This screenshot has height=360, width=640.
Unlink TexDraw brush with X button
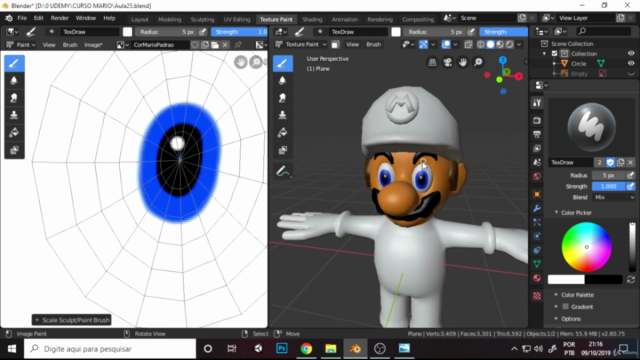click(x=631, y=162)
